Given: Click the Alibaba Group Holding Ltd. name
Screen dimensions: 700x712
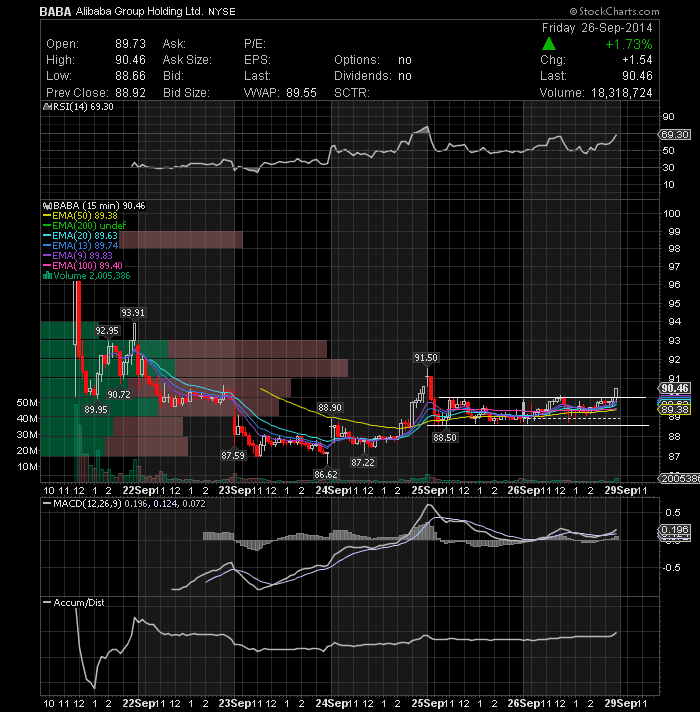Looking at the screenshot, I should pos(139,11).
